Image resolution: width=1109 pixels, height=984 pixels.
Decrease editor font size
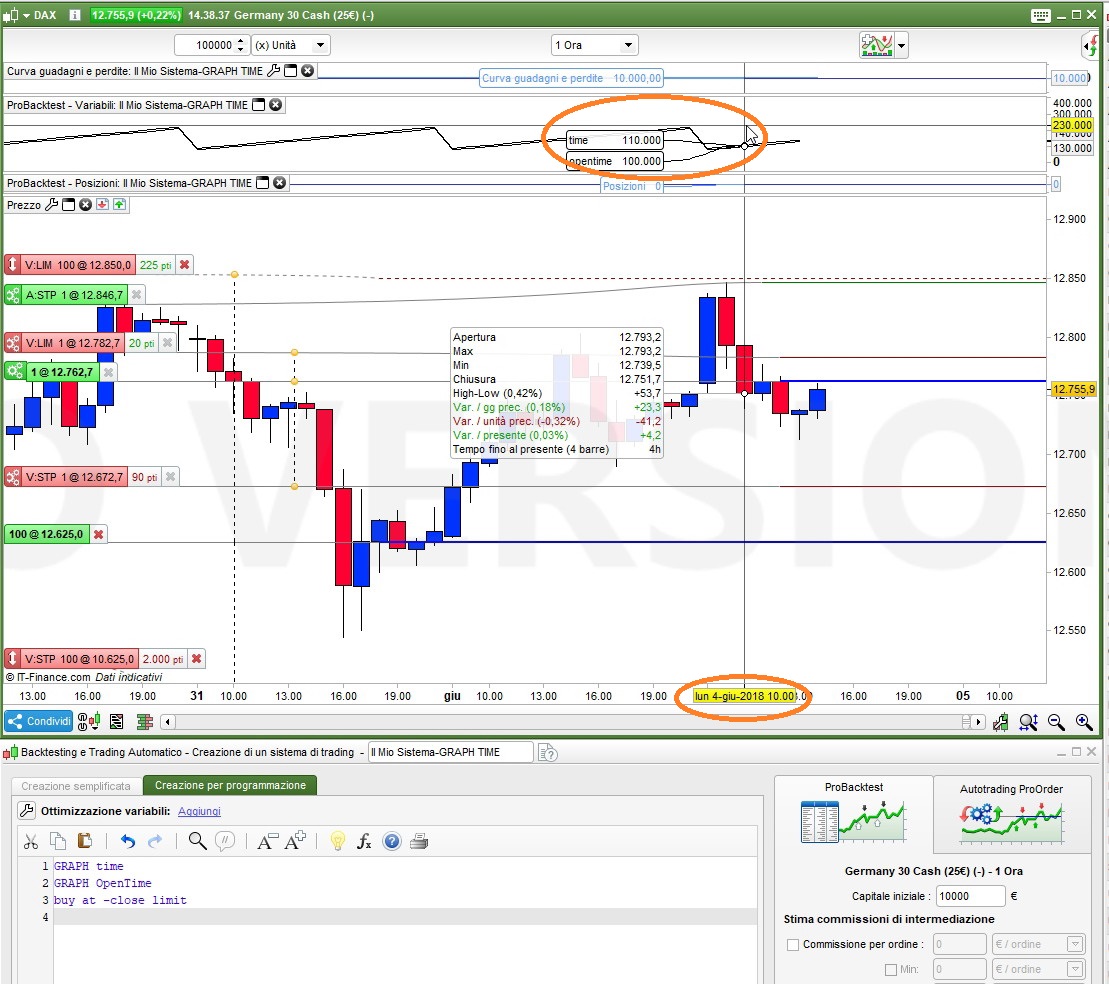click(x=267, y=841)
